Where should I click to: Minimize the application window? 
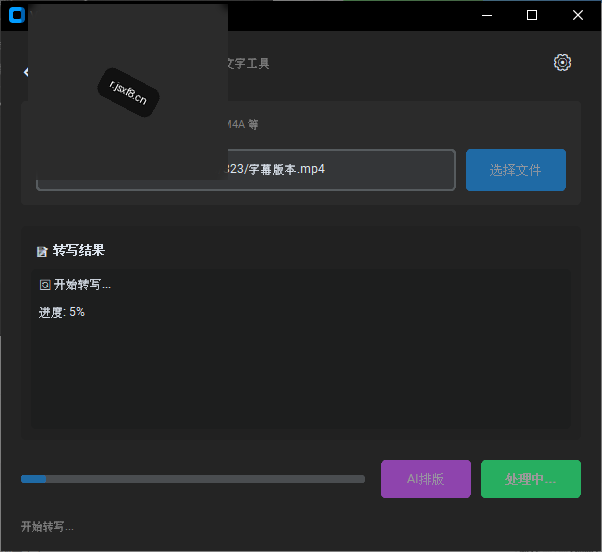point(487,15)
